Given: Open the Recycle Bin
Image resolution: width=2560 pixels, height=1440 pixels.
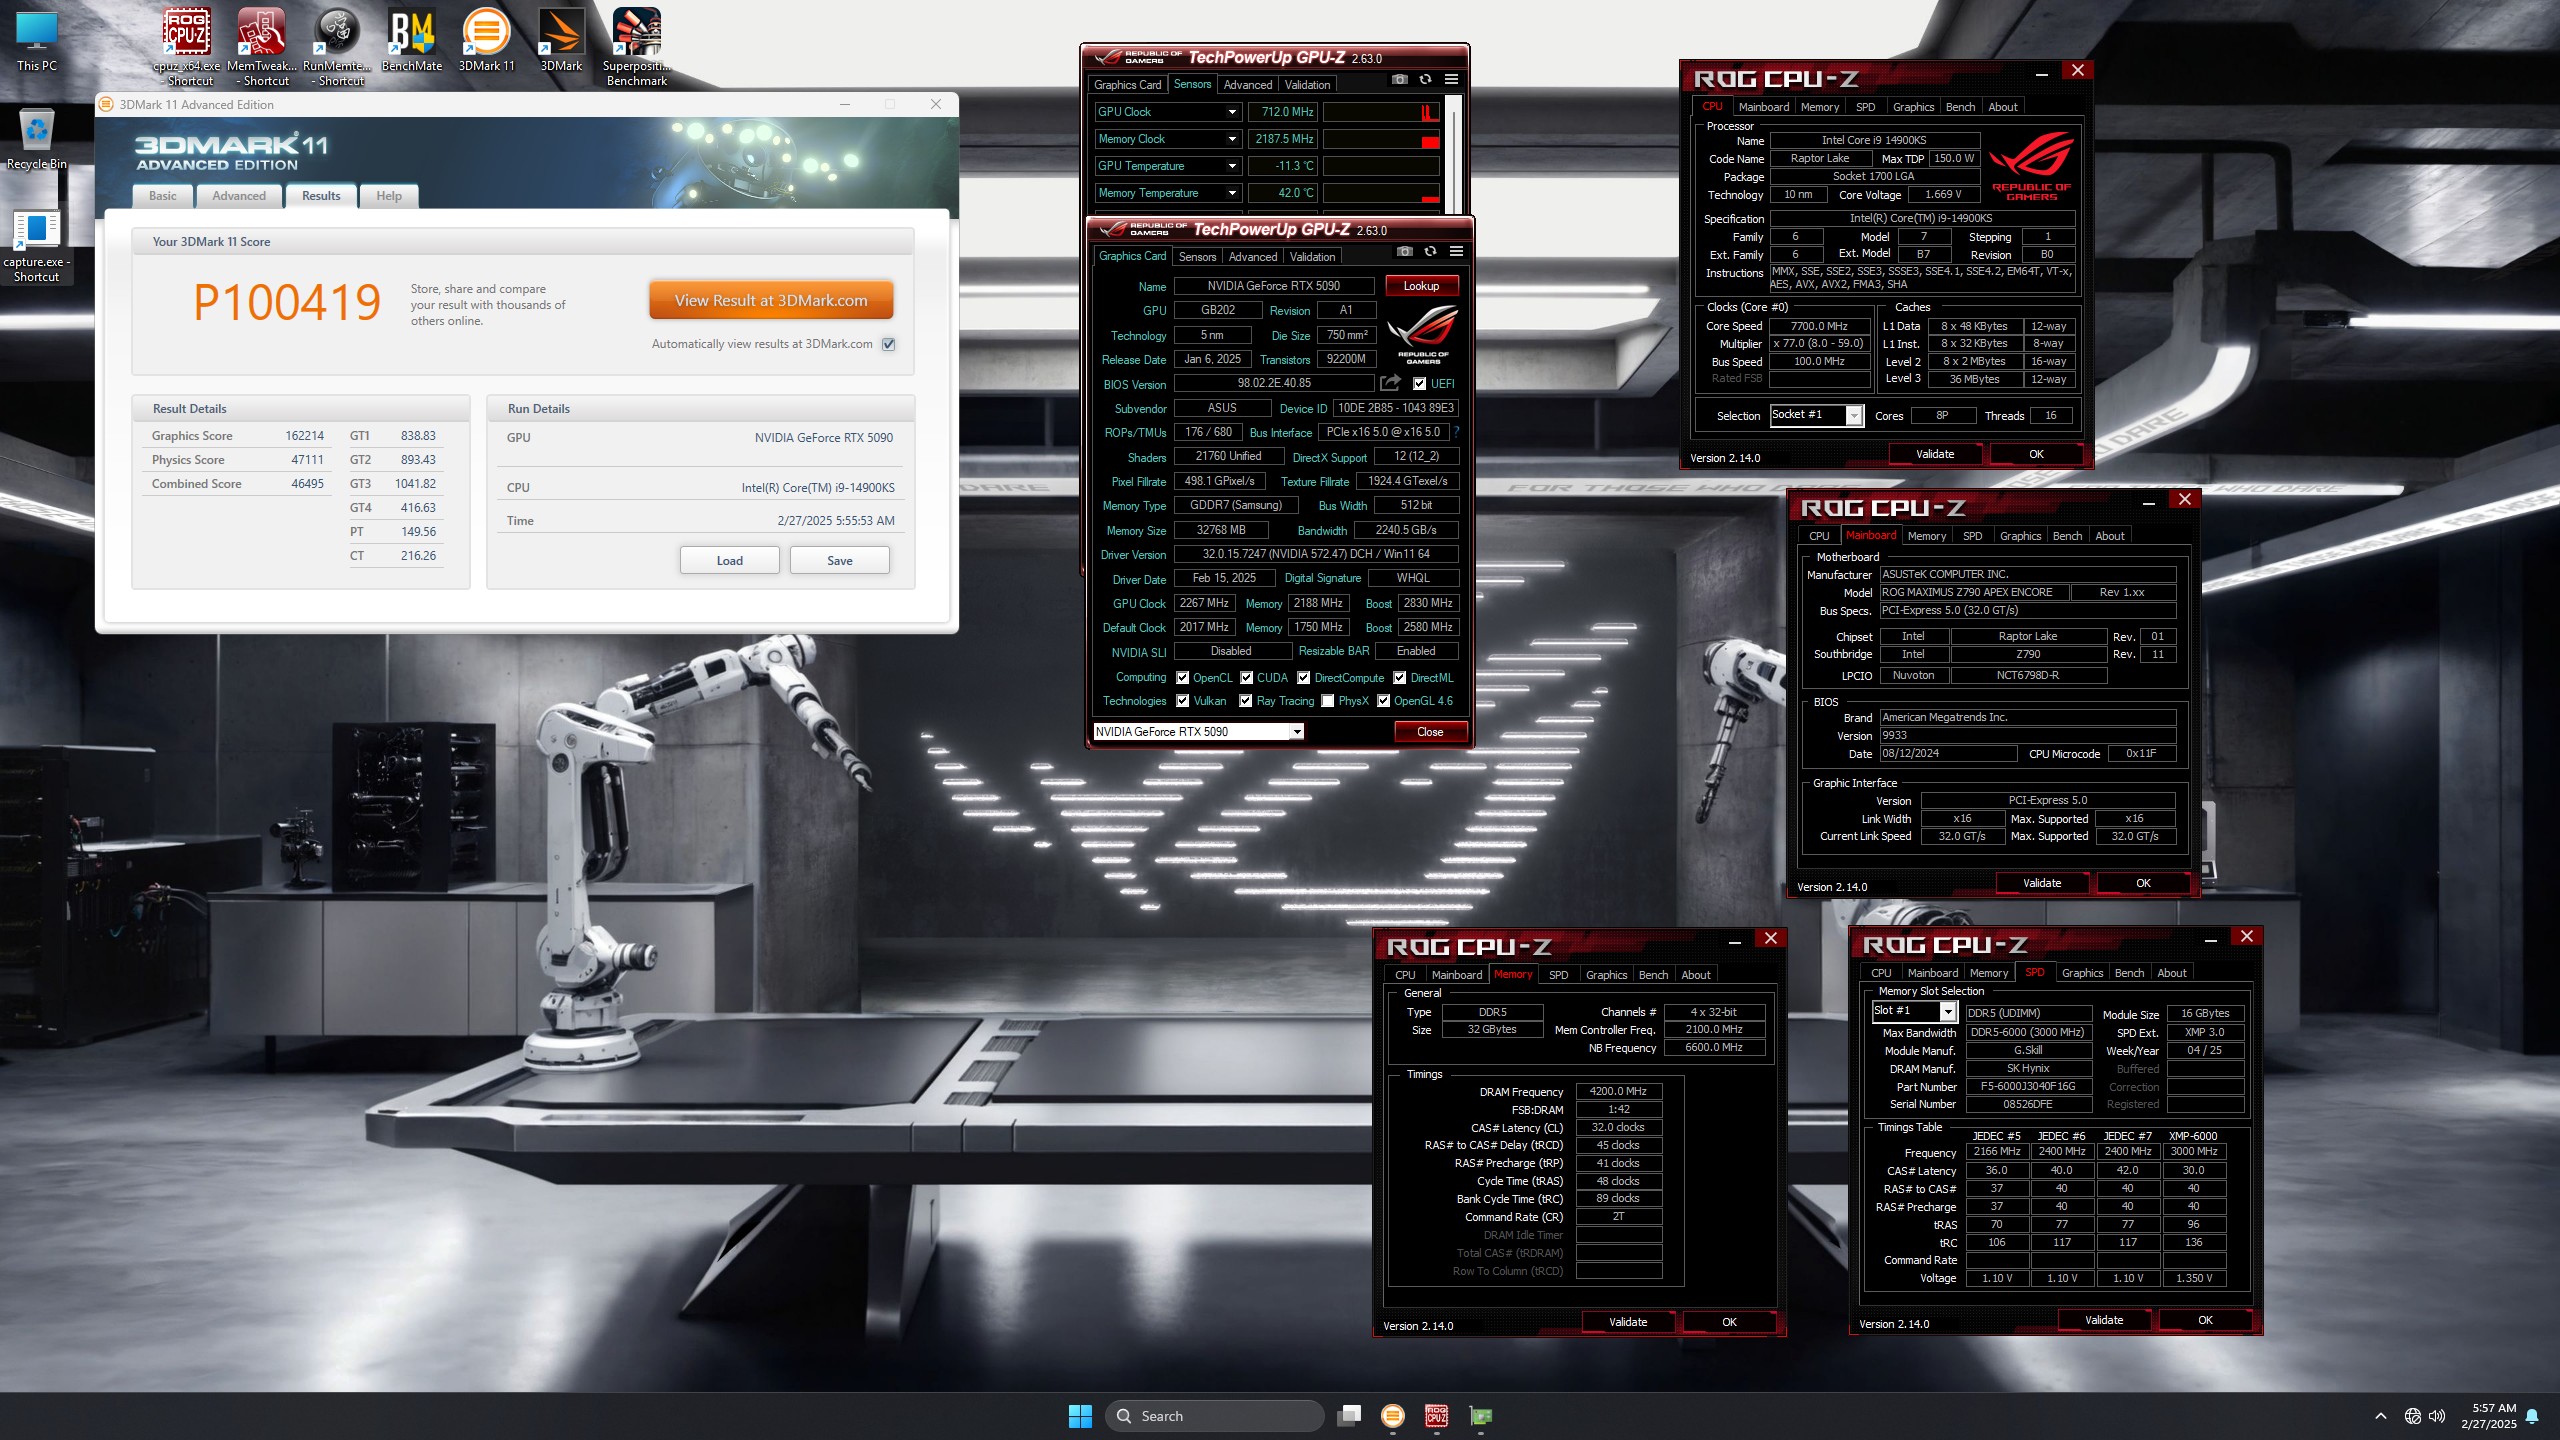Looking at the screenshot, I should pos(37,138).
